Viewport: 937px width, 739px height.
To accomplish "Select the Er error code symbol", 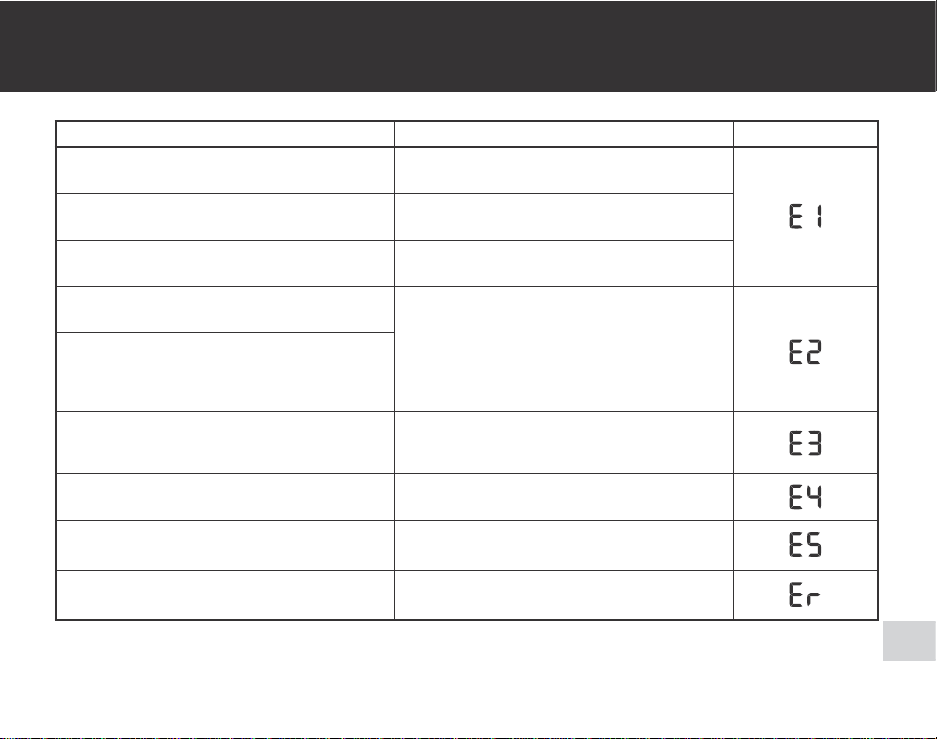I will tap(804, 595).
